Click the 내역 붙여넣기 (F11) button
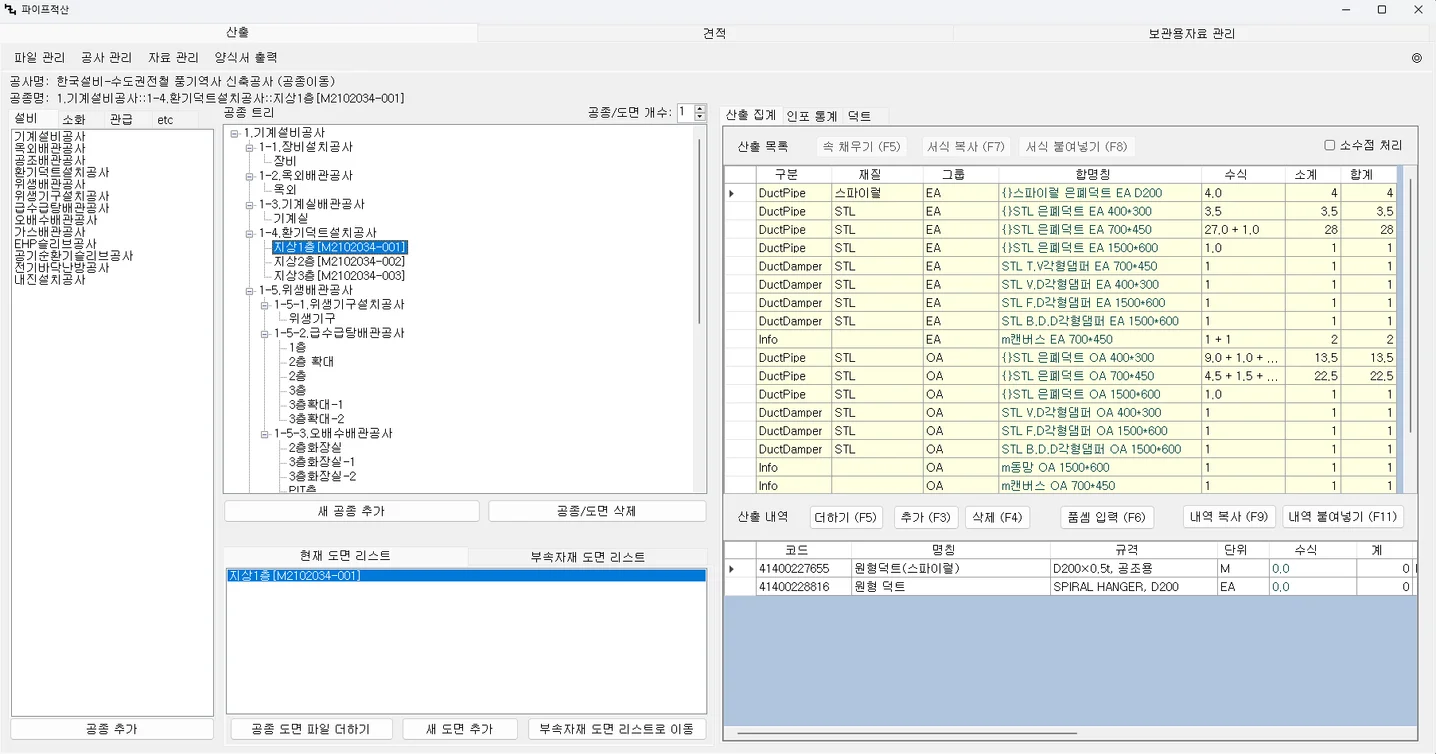Viewport: 1436px width, 754px height. click(x=1343, y=517)
